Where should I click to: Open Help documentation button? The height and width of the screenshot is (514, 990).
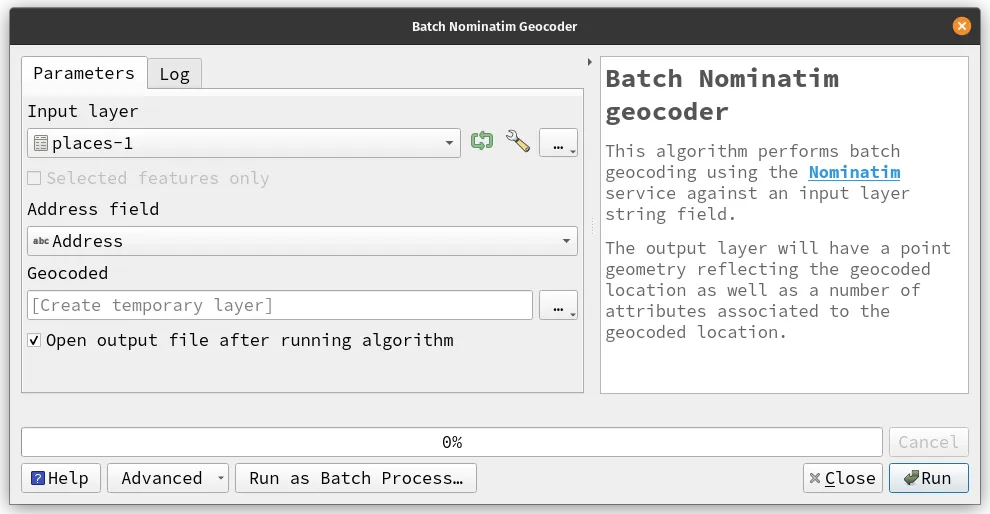[61, 478]
